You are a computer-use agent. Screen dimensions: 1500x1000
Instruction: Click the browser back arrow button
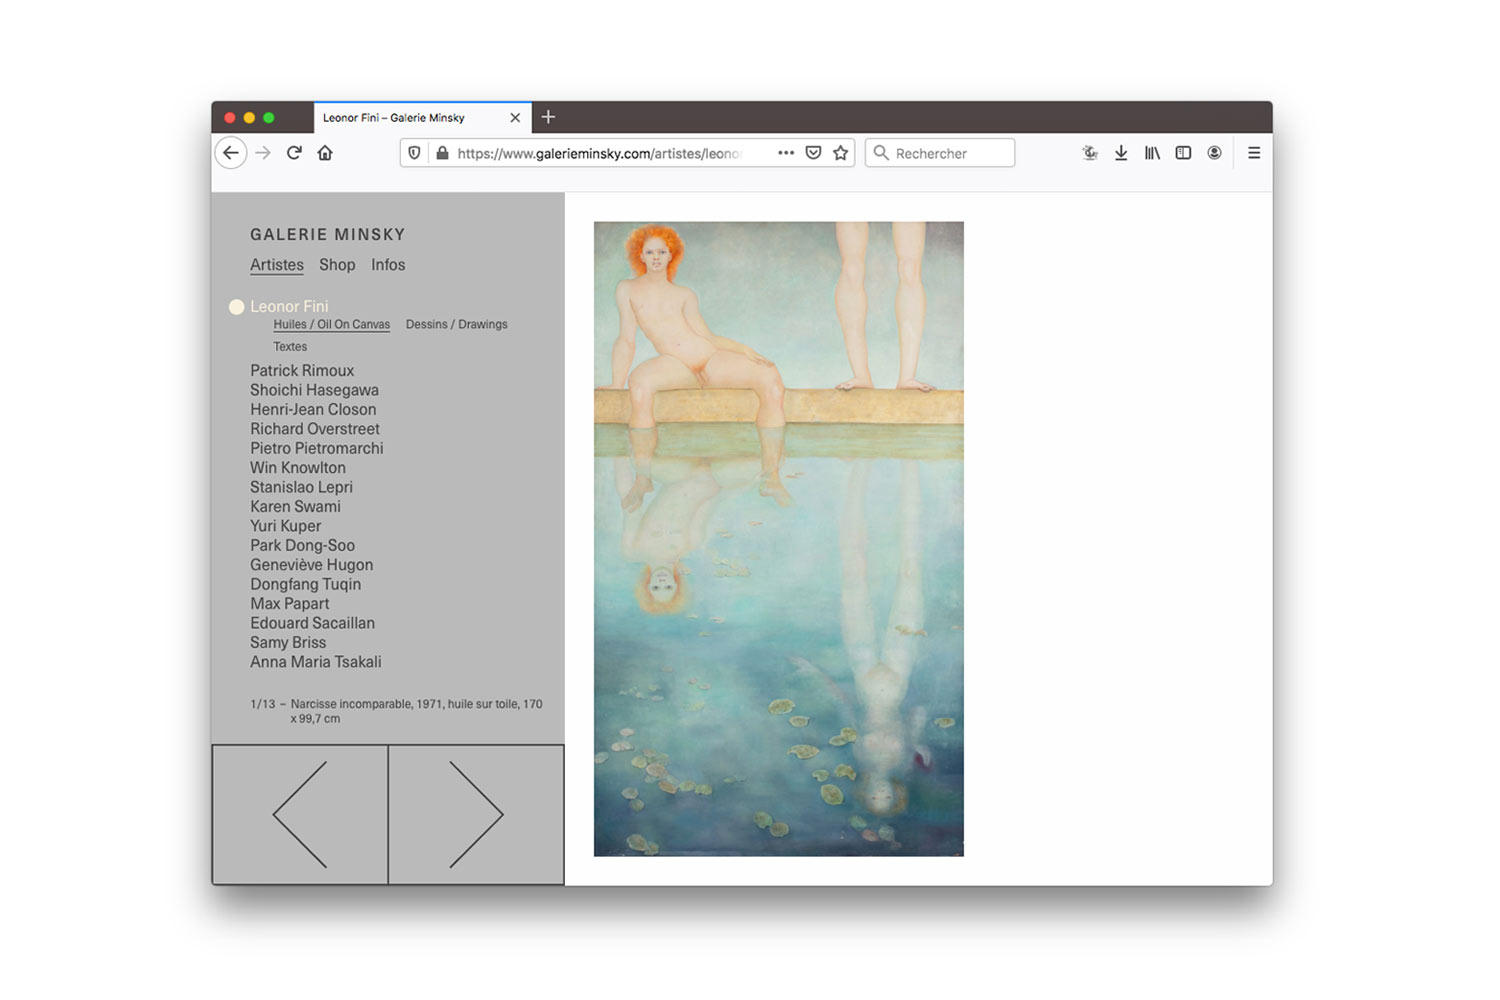click(231, 153)
